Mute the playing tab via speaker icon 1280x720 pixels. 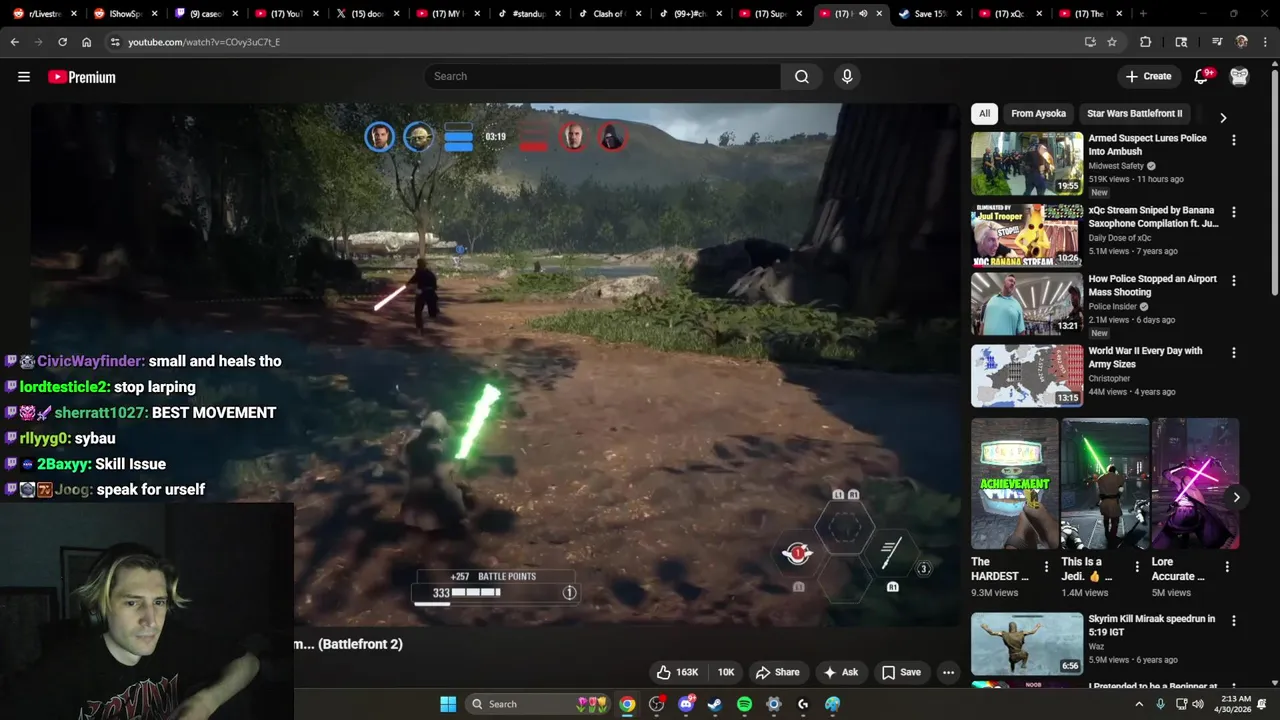tap(863, 14)
